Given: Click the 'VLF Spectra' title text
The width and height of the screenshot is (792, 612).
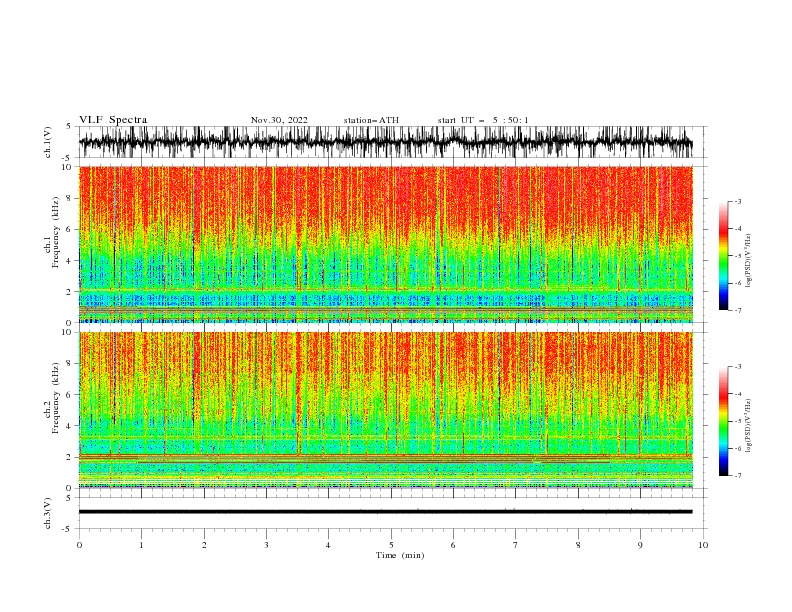Looking at the screenshot, I should coord(113,120).
